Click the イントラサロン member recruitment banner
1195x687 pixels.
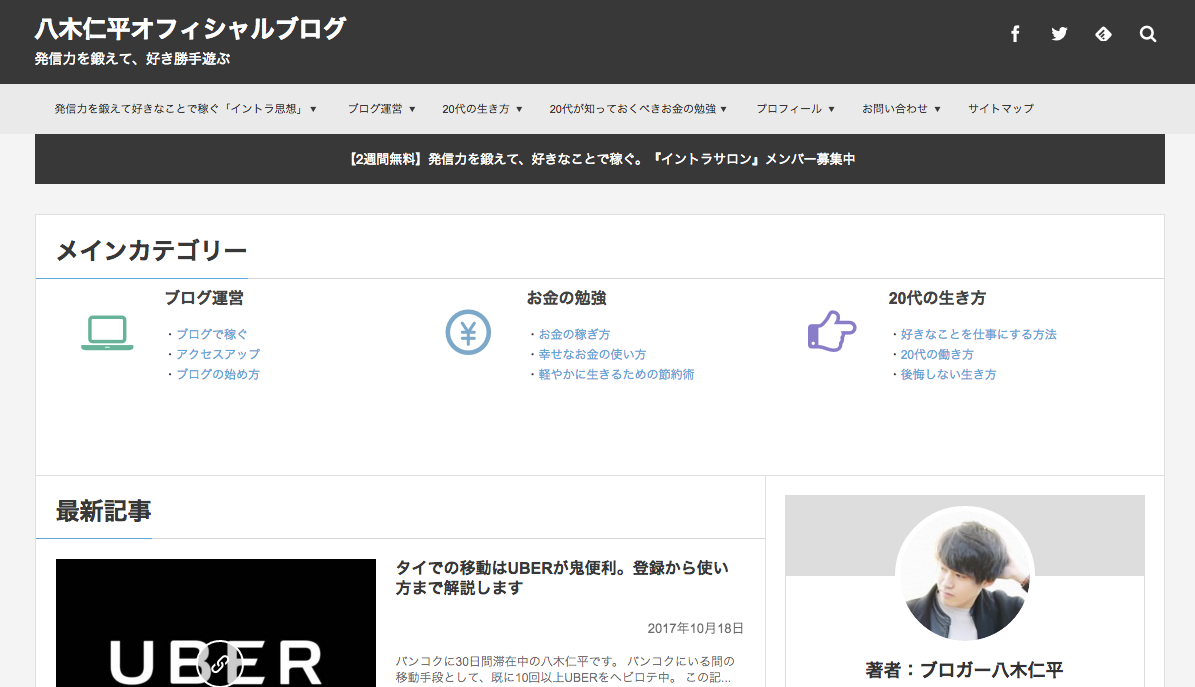point(597,158)
